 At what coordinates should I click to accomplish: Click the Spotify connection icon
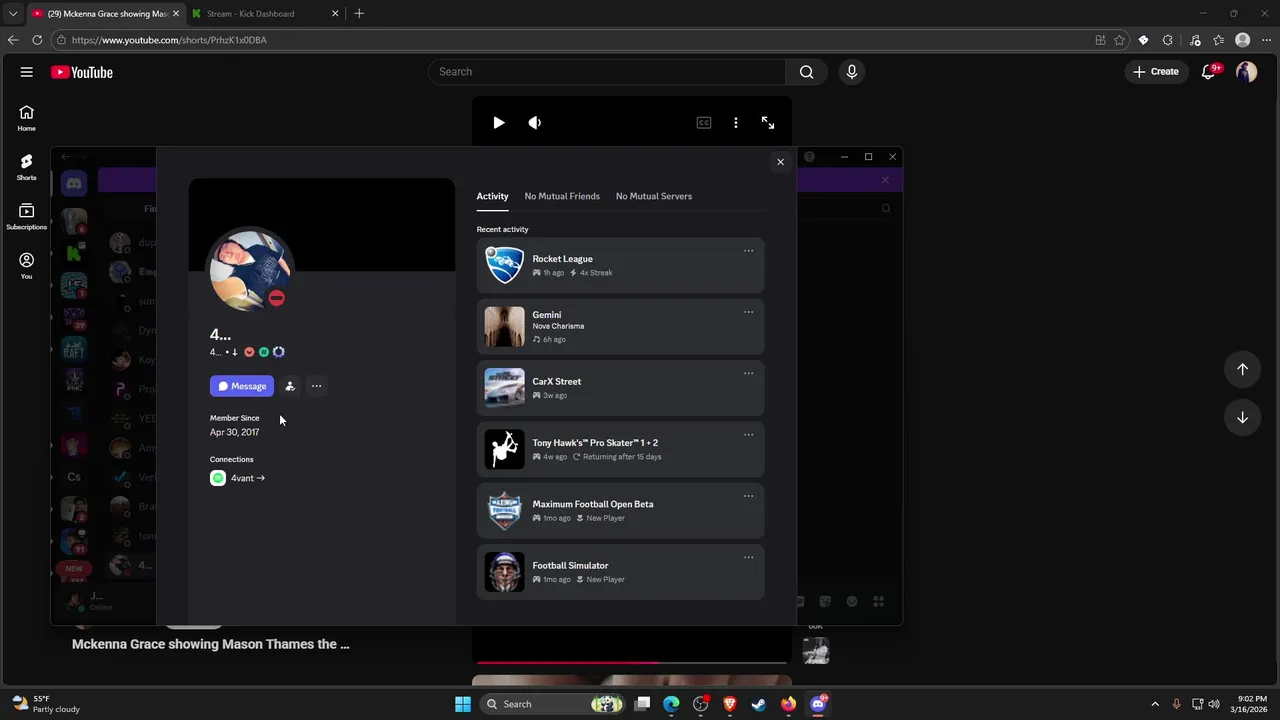(218, 478)
